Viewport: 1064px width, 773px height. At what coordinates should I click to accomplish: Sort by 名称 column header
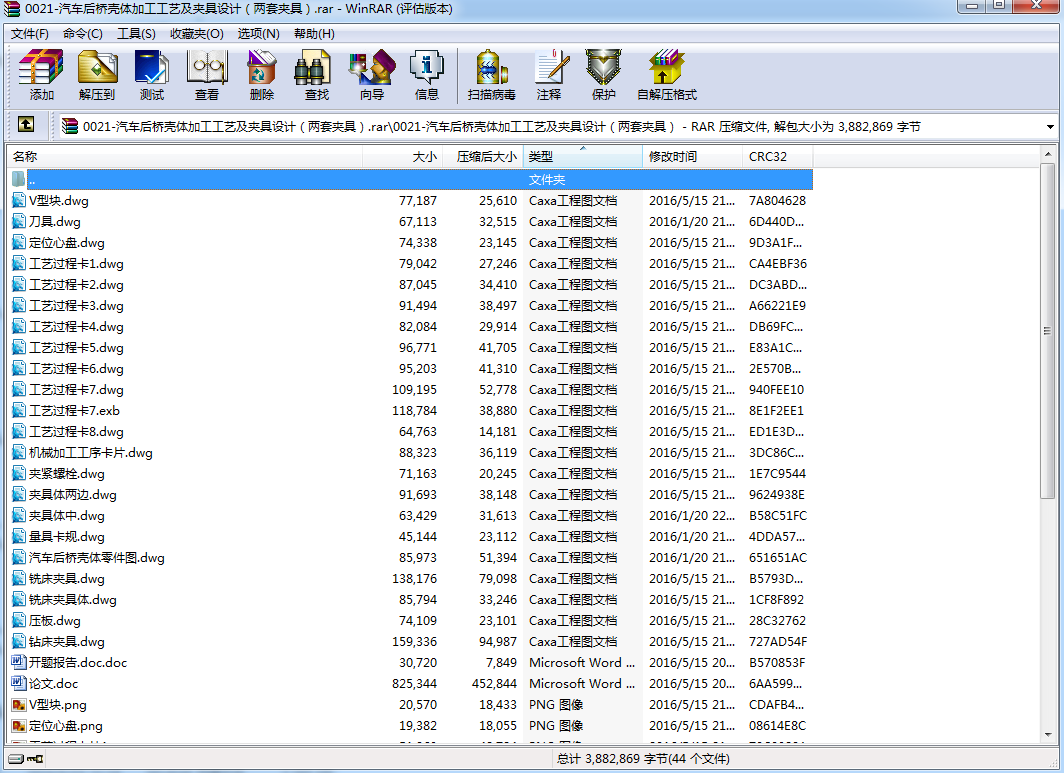[185, 157]
